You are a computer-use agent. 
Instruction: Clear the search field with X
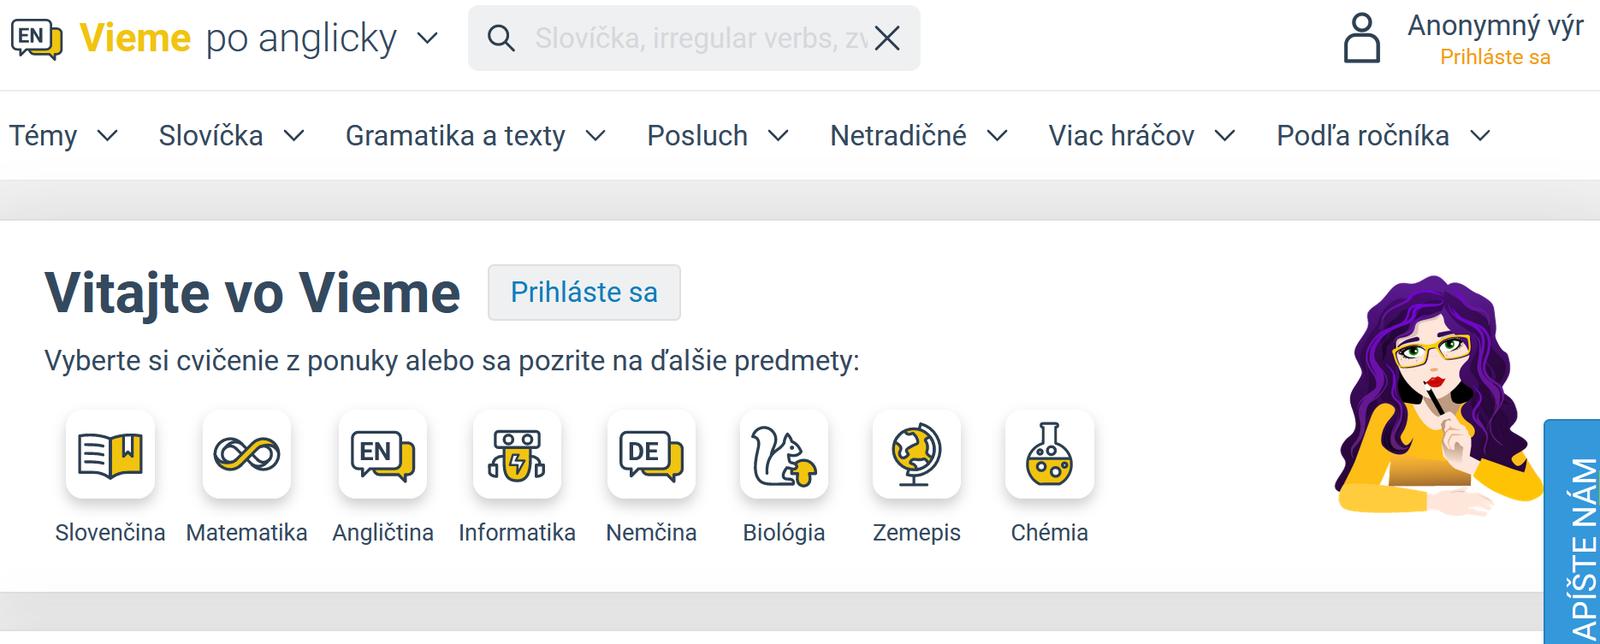pyautogui.click(x=887, y=39)
